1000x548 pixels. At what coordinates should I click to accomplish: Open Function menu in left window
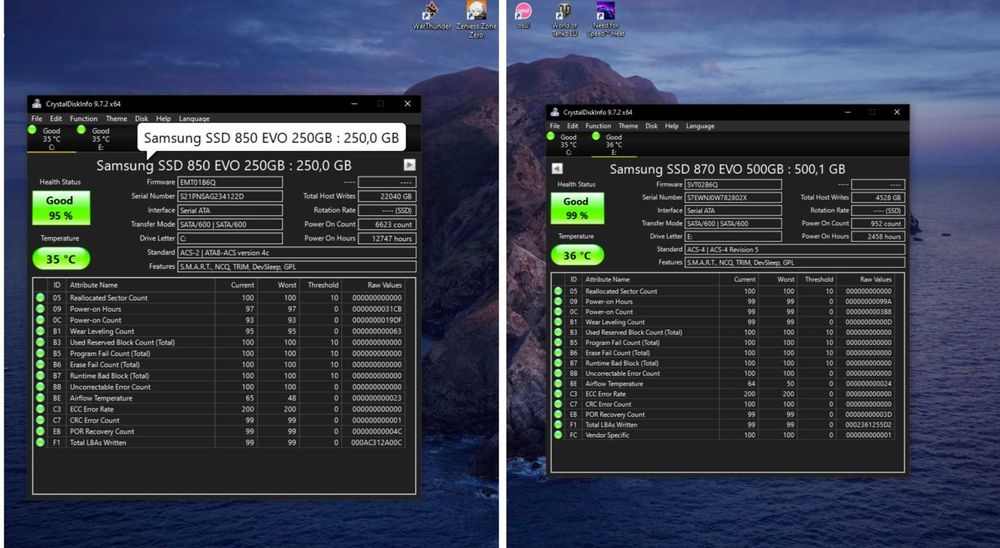pyautogui.click(x=84, y=119)
